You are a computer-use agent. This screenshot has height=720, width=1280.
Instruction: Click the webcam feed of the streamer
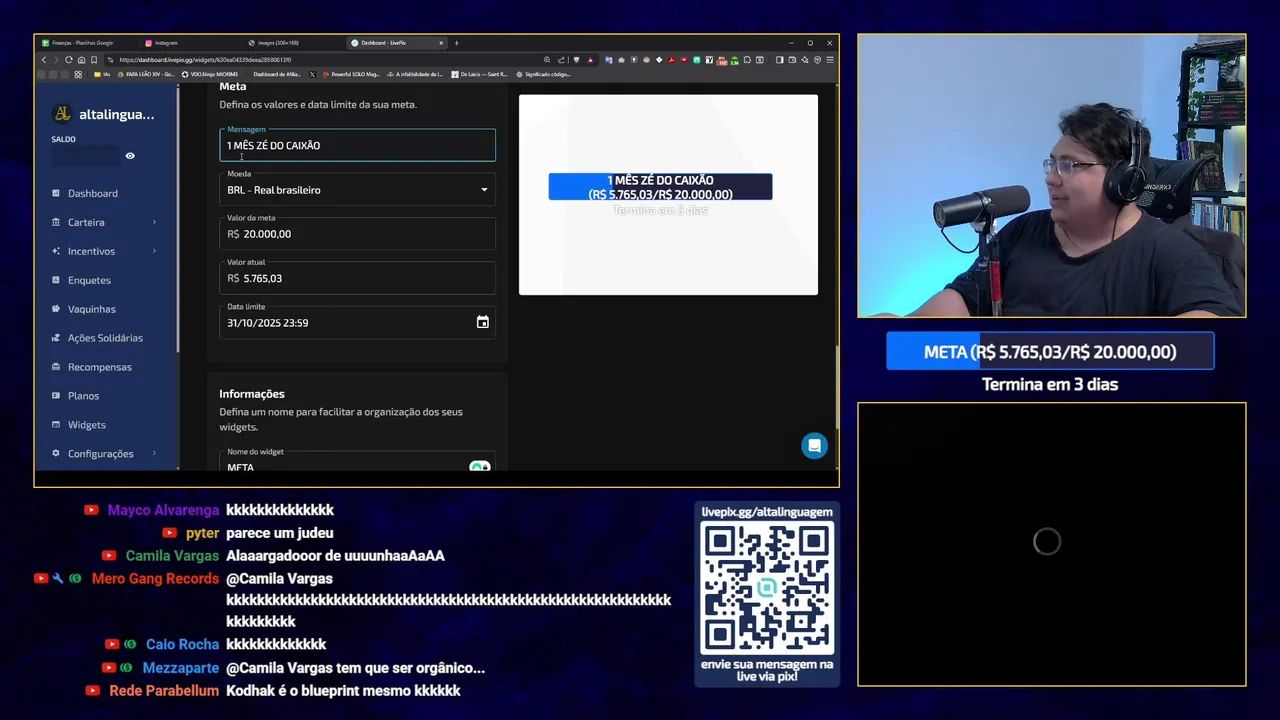[1051, 176]
